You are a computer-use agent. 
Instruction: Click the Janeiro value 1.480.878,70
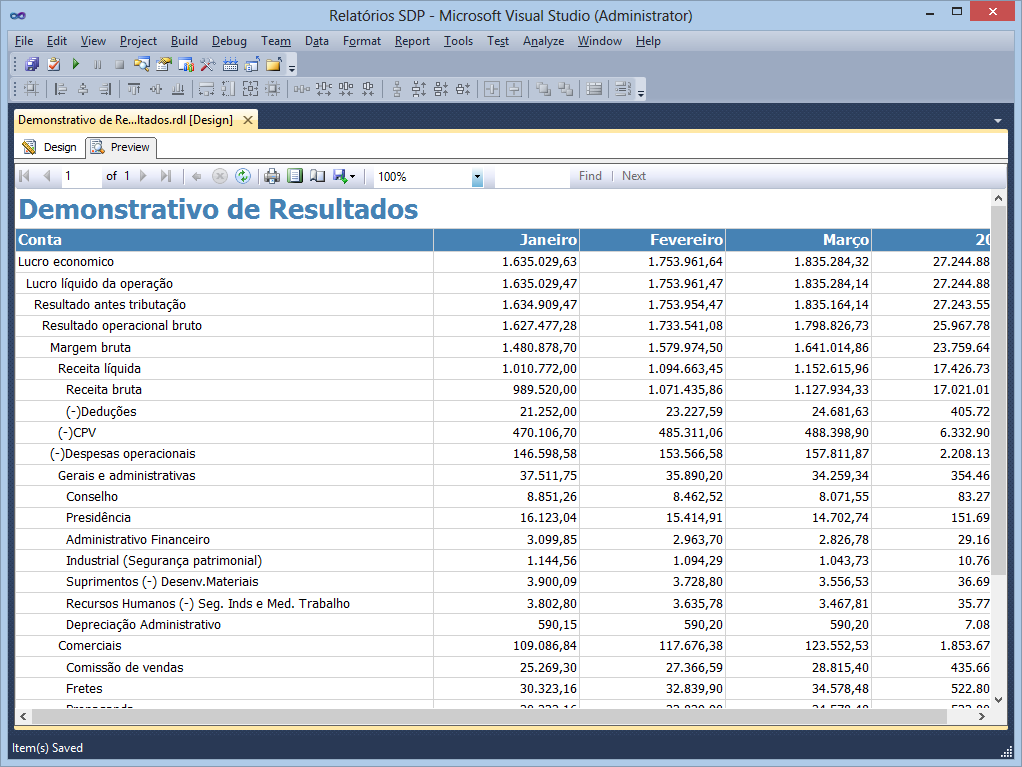tap(539, 348)
